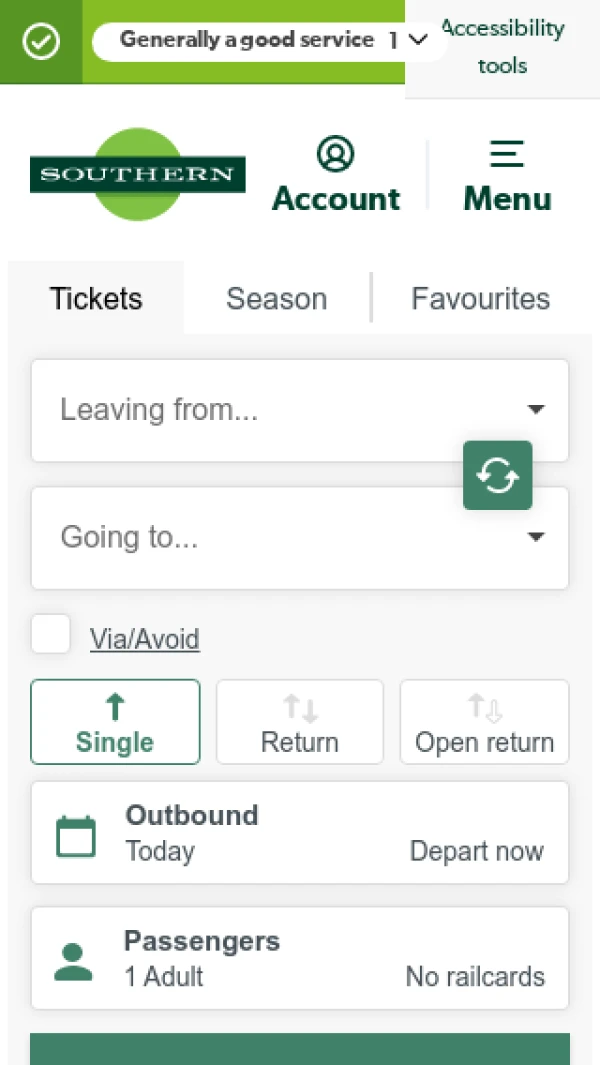This screenshot has height=1065, width=600.
Task: Open the Account login page
Action: (335, 175)
